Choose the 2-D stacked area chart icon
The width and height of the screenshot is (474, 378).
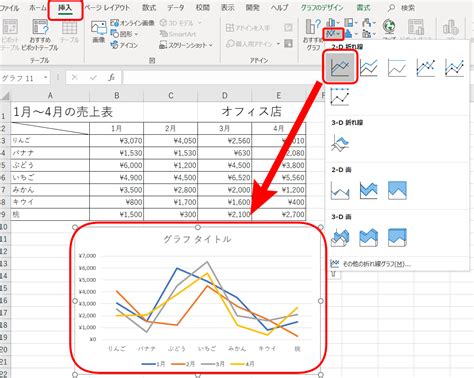369,190
